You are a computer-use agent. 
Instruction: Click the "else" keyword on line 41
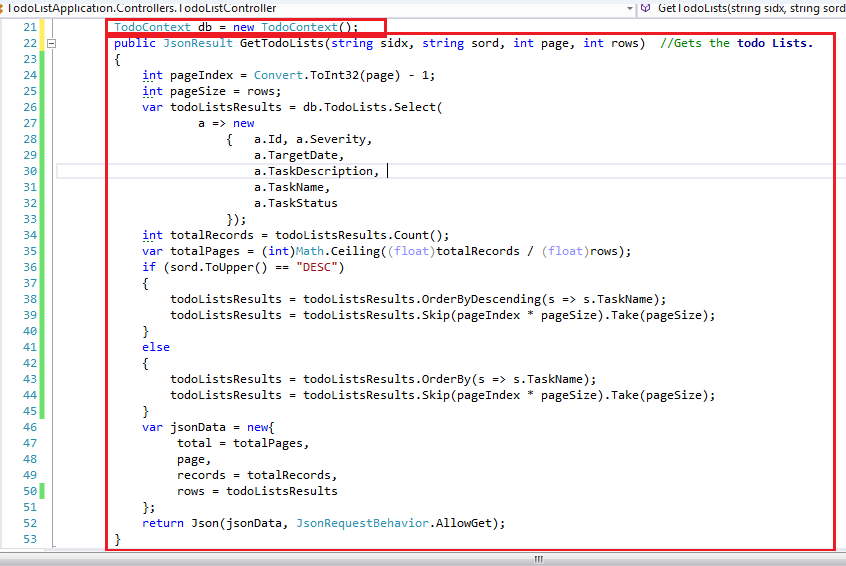coord(156,347)
